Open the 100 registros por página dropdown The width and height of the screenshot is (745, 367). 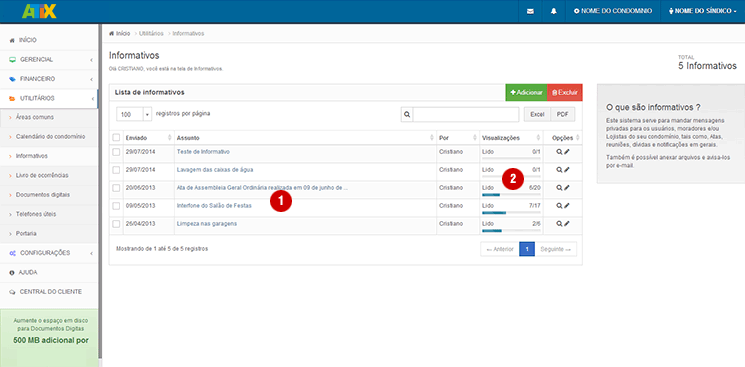coord(134,115)
